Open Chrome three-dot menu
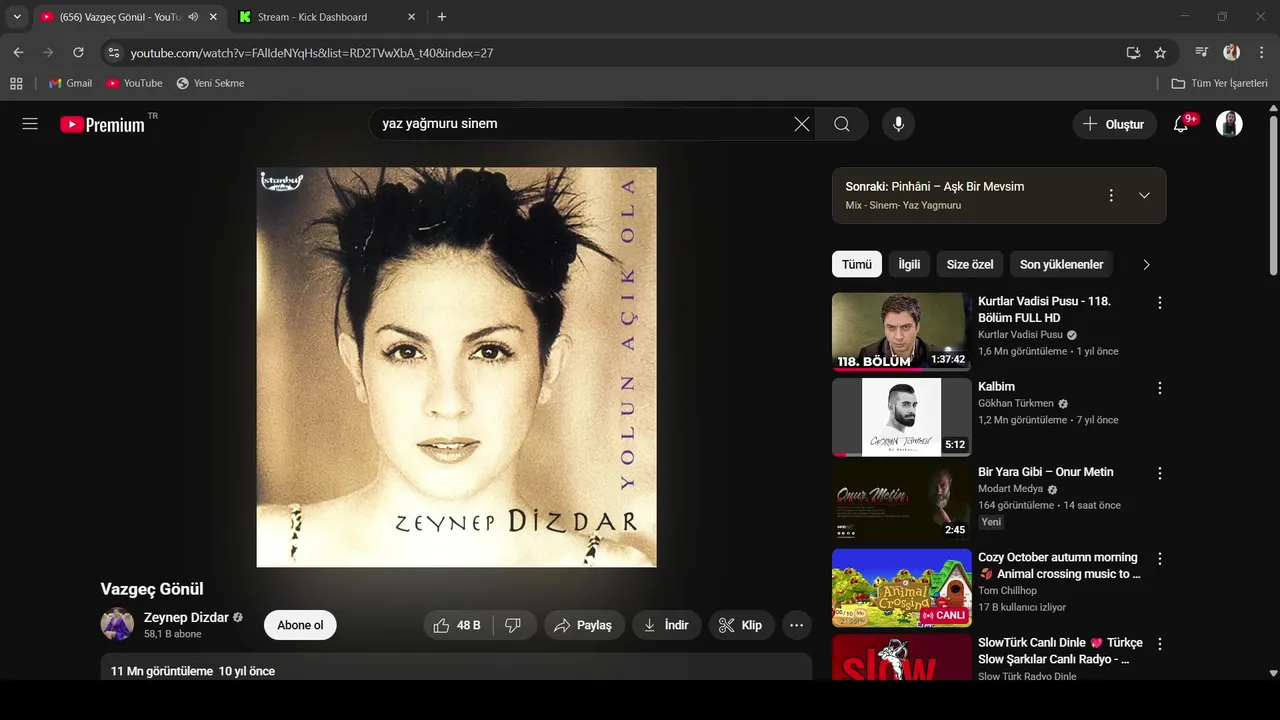Image resolution: width=1280 pixels, height=720 pixels. coord(1260,52)
